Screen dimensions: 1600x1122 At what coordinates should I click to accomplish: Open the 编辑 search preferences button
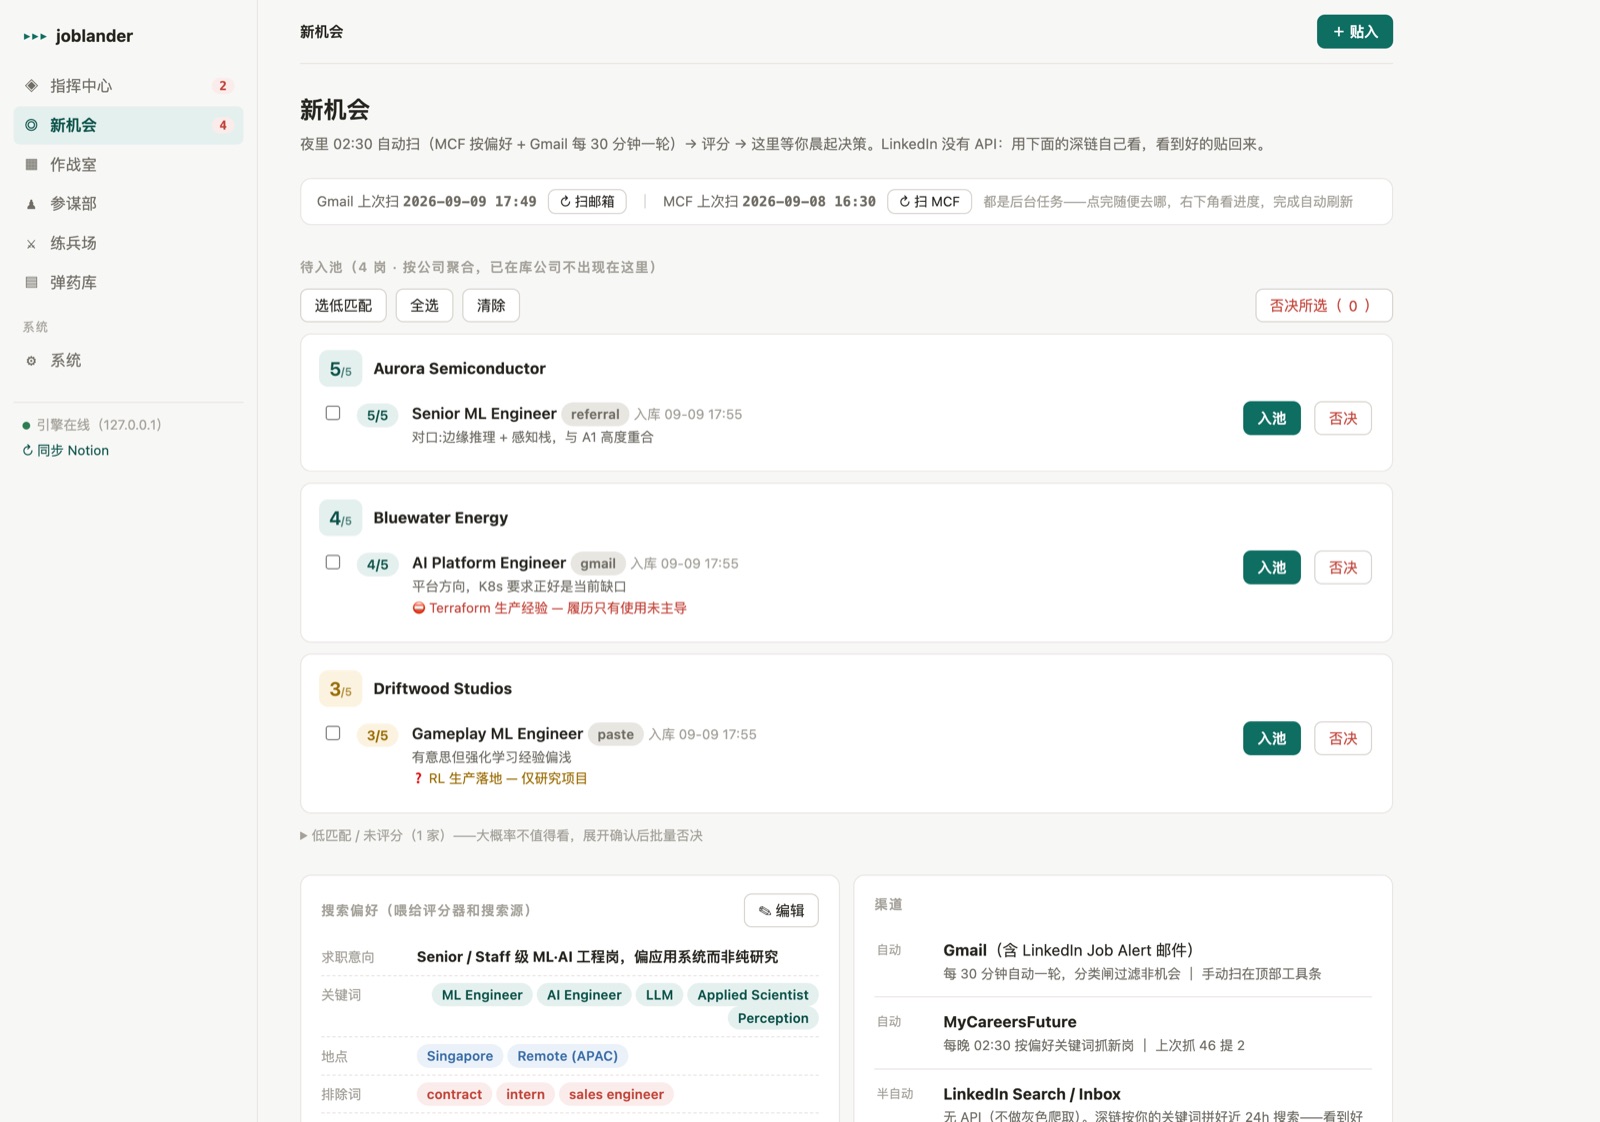[781, 910]
